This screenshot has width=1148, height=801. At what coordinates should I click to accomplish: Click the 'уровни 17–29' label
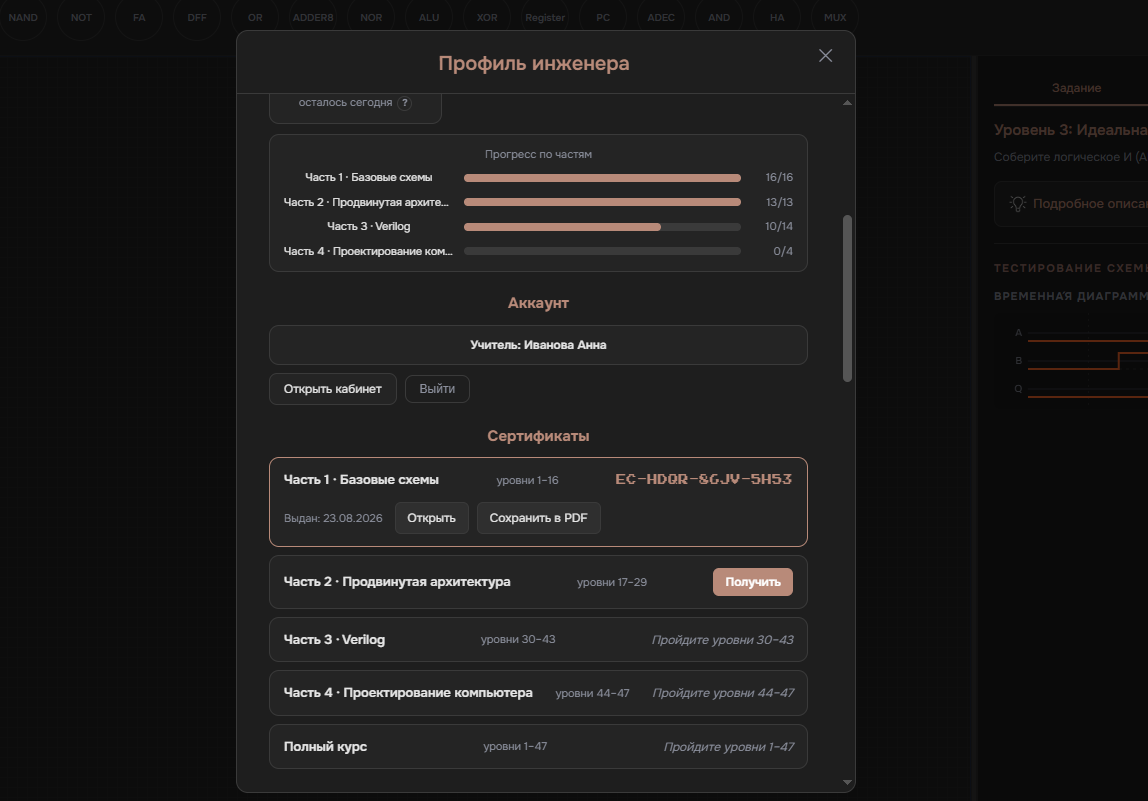[612, 582]
